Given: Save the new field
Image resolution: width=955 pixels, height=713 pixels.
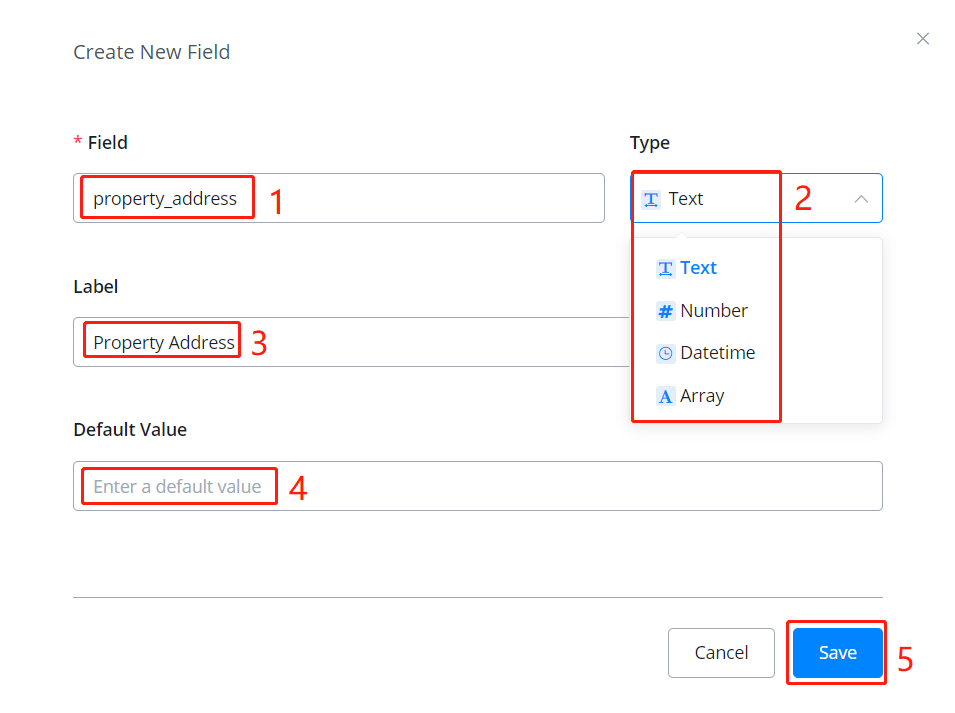Looking at the screenshot, I should point(837,652).
